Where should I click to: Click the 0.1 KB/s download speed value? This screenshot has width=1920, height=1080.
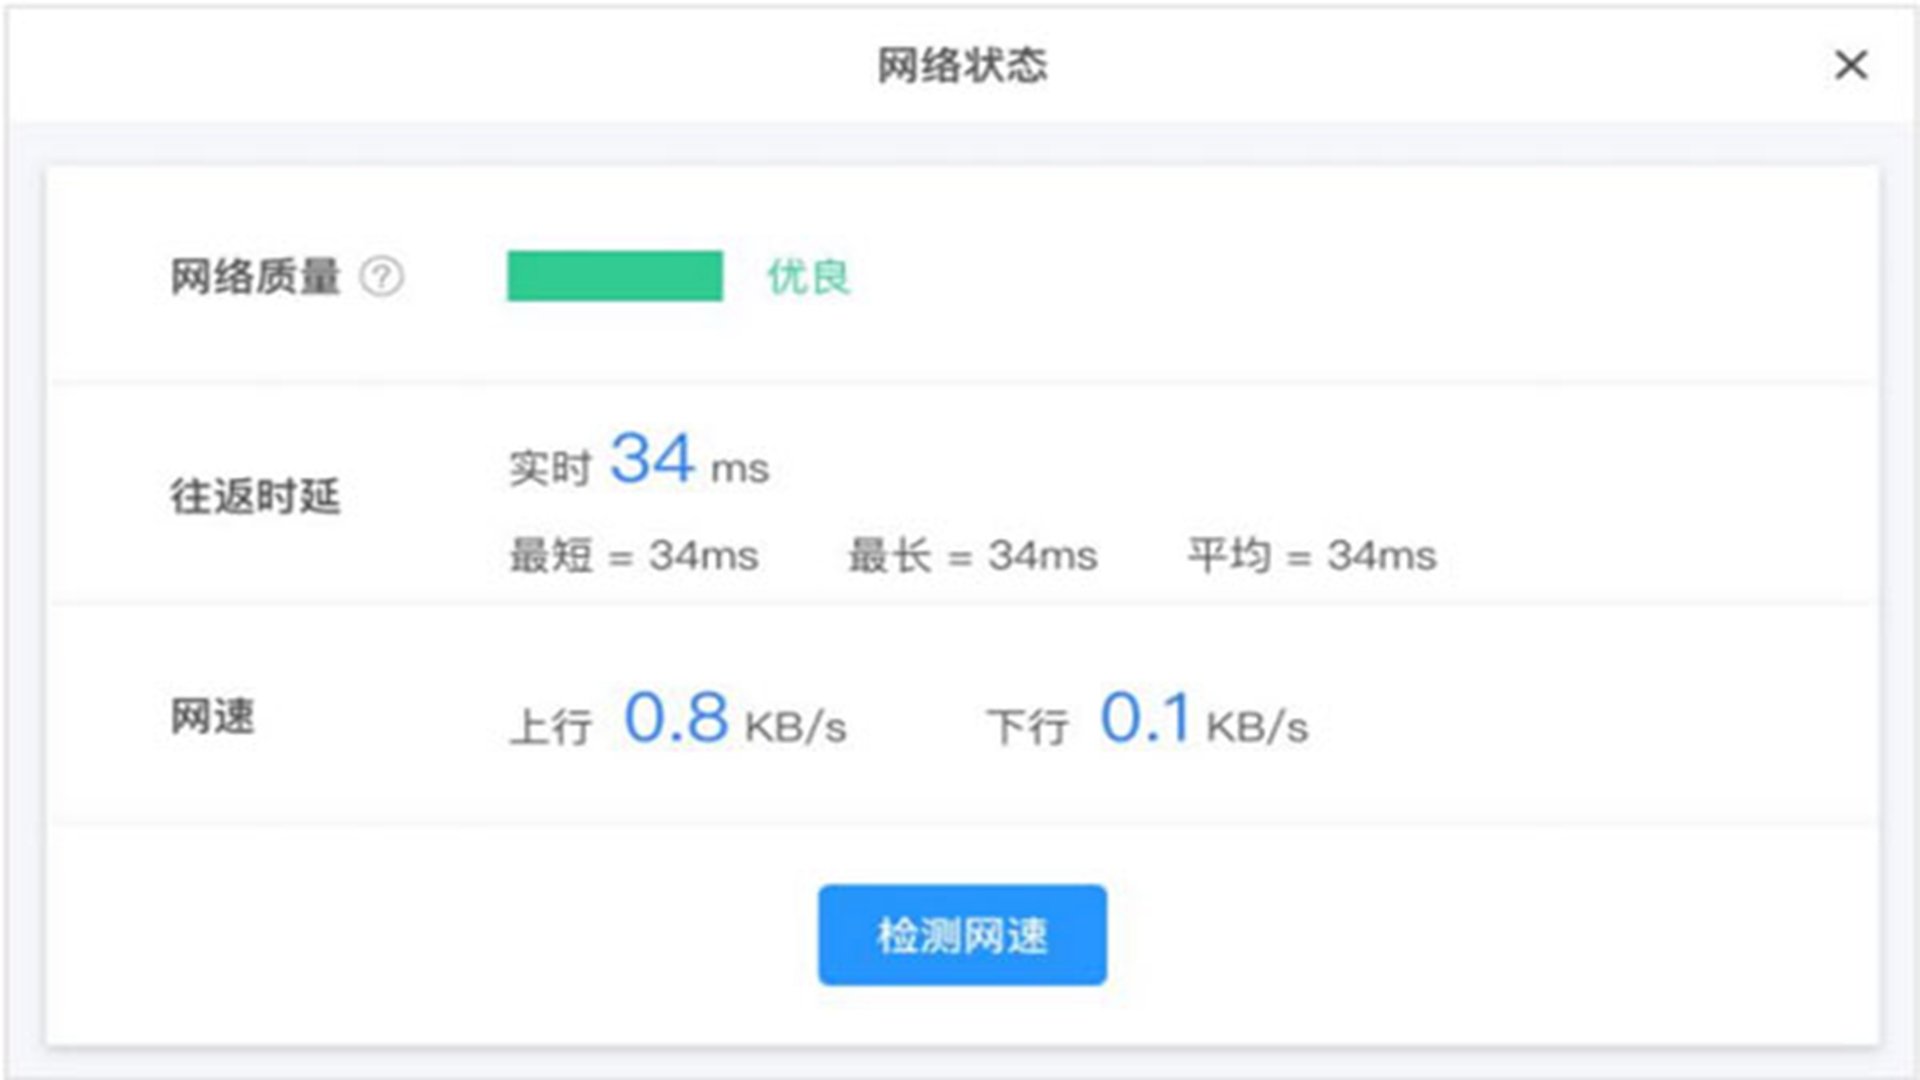pos(1145,718)
